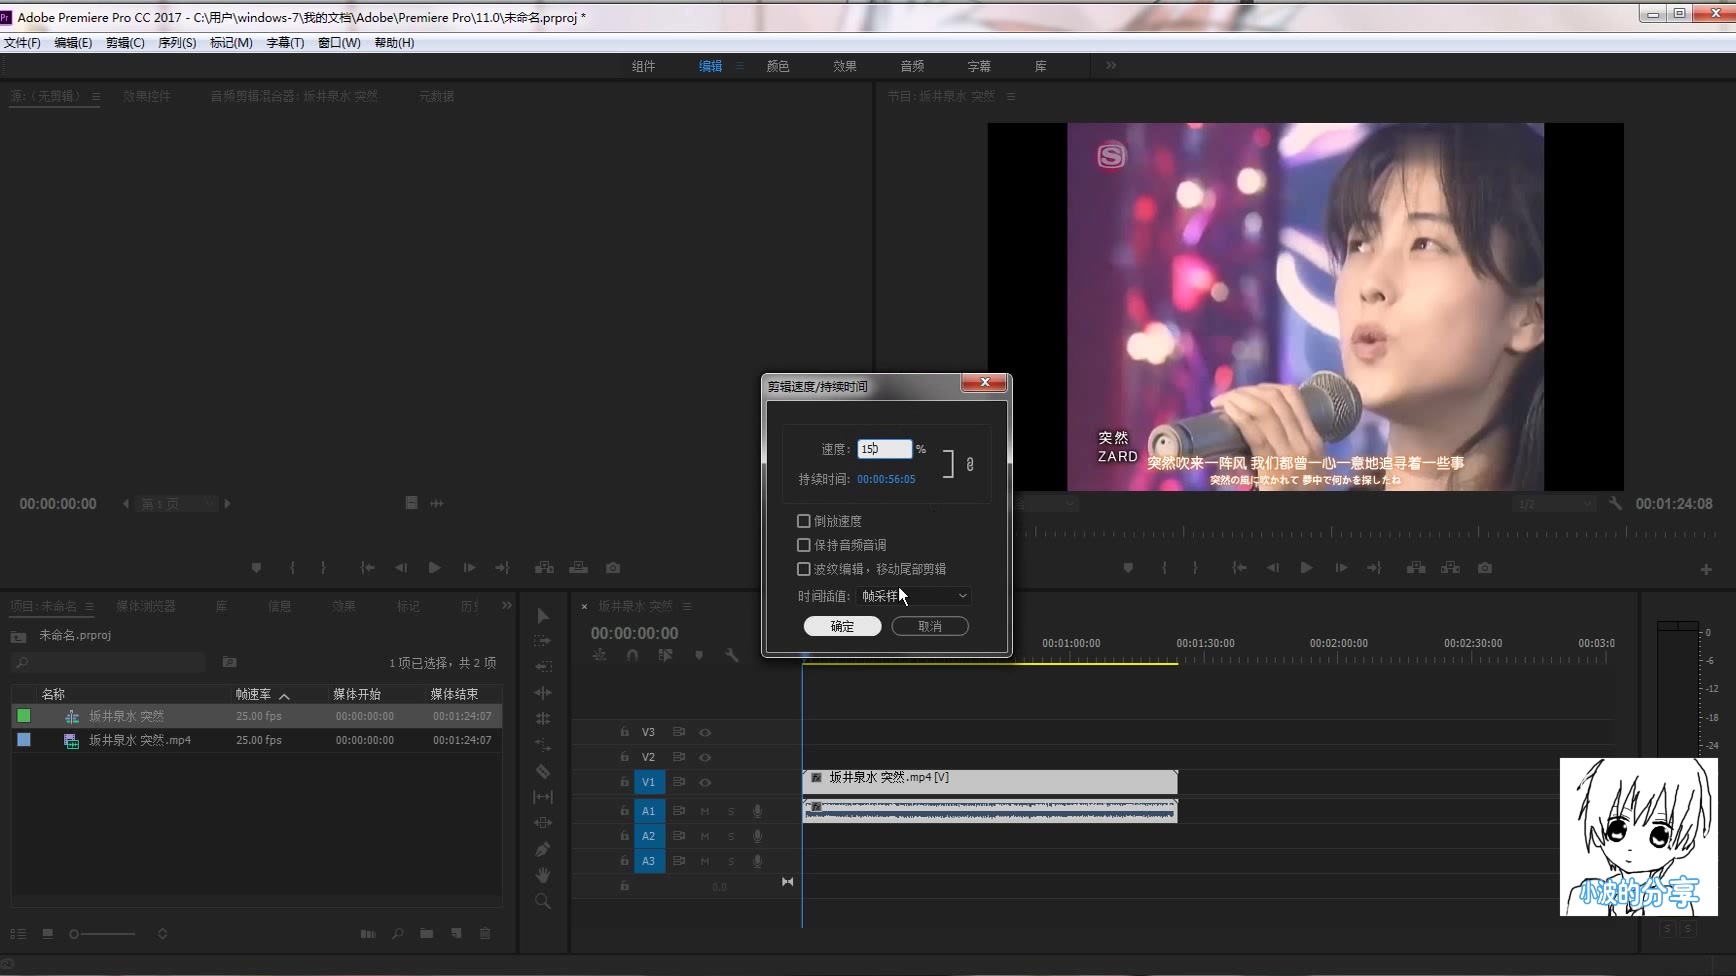Viewport: 1736px width, 976px height.
Task: Click the 速度 percentage input field
Action: [884, 449]
